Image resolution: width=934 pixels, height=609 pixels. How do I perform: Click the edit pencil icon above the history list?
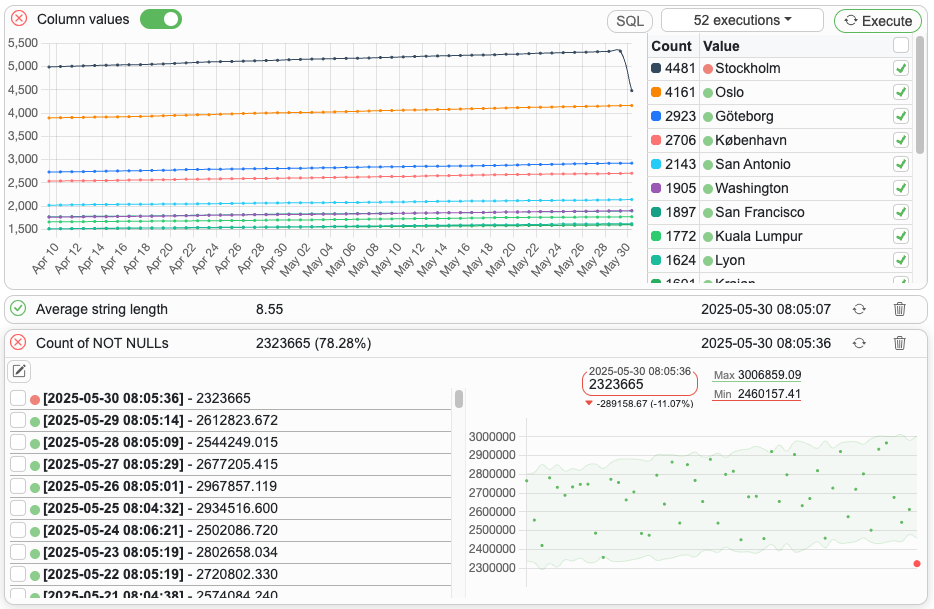tap(19, 371)
